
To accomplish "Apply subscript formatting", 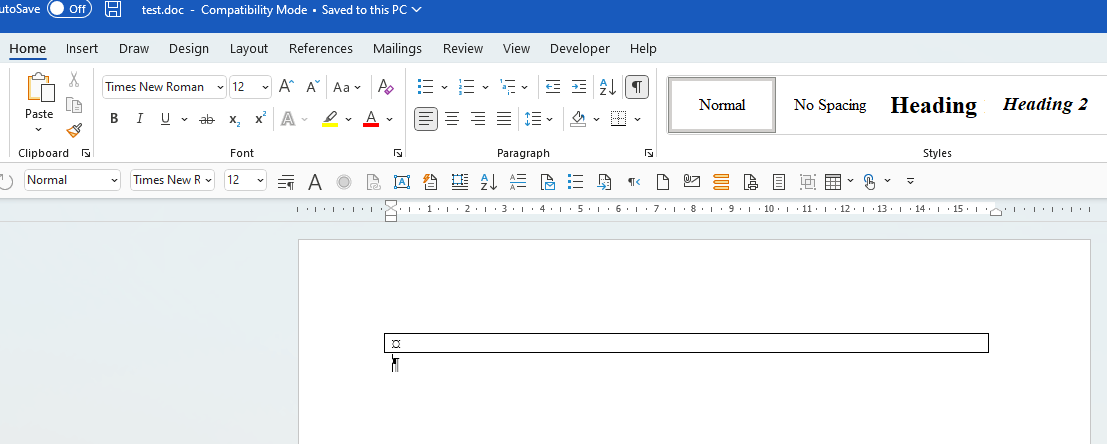I will [234, 119].
